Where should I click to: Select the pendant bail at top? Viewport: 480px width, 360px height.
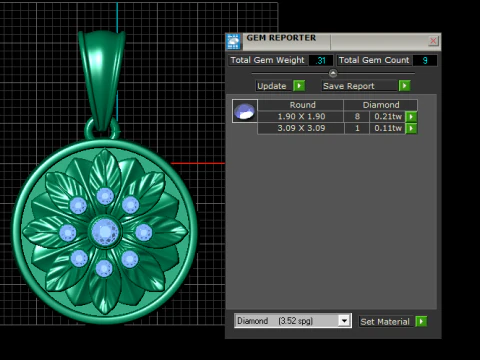tap(102, 80)
